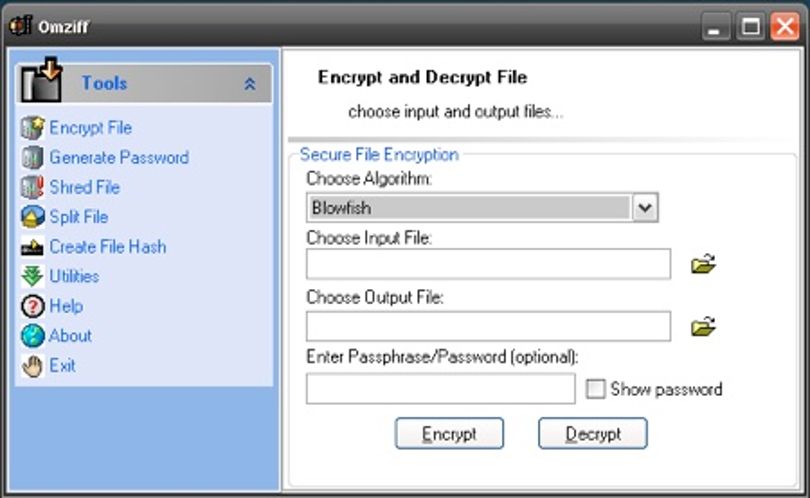Click the green Utilities arrow icon
This screenshot has height=498, width=810.
click(32, 276)
